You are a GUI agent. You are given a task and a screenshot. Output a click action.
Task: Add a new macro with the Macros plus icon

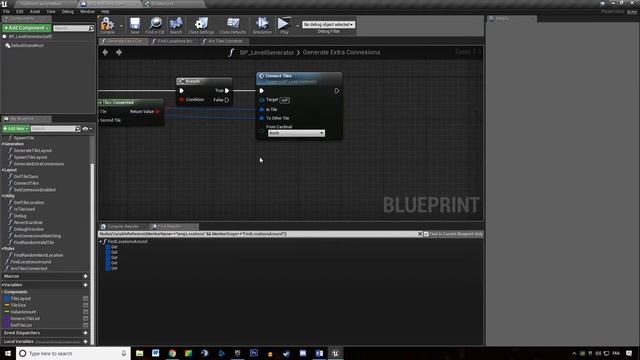[85, 276]
